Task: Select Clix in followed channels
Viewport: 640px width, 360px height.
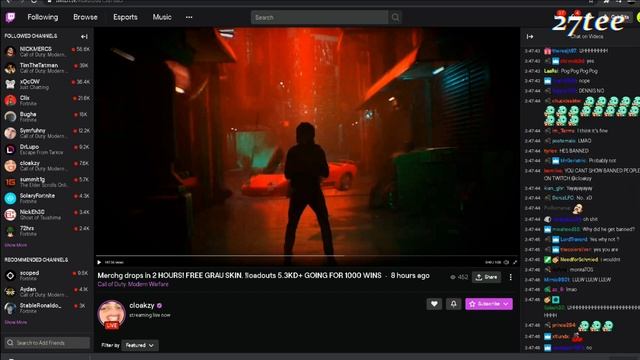Action: 47,100
